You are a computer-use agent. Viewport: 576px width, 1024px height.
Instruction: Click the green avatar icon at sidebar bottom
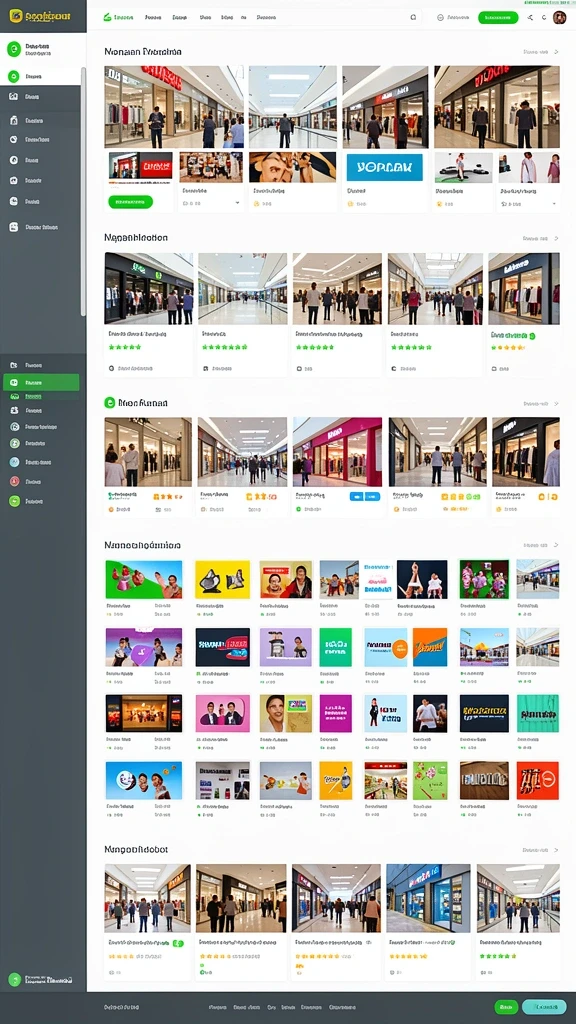click(14, 980)
